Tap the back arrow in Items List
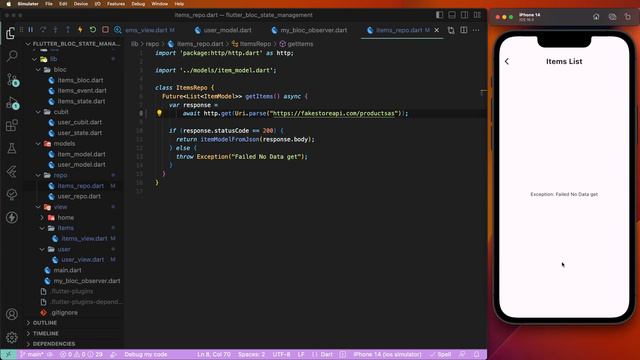The height and width of the screenshot is (360, 640). pyautogui.click(x=507, y=61)
